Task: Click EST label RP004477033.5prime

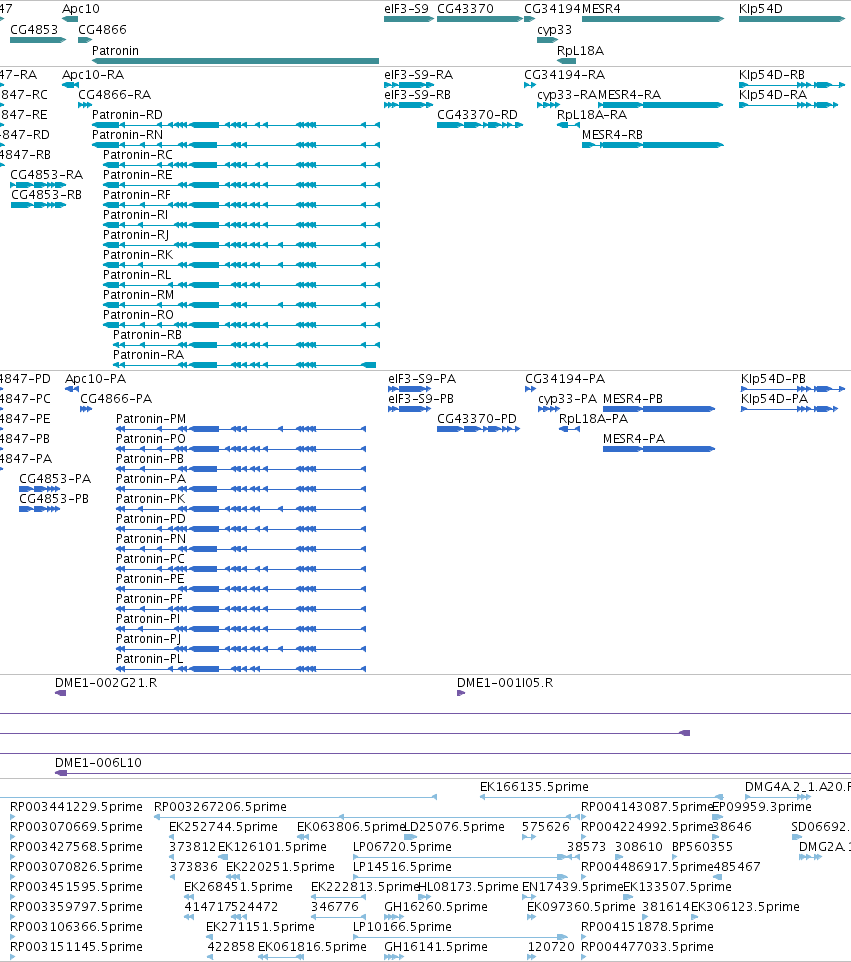Action: click(x=647, y=947)
